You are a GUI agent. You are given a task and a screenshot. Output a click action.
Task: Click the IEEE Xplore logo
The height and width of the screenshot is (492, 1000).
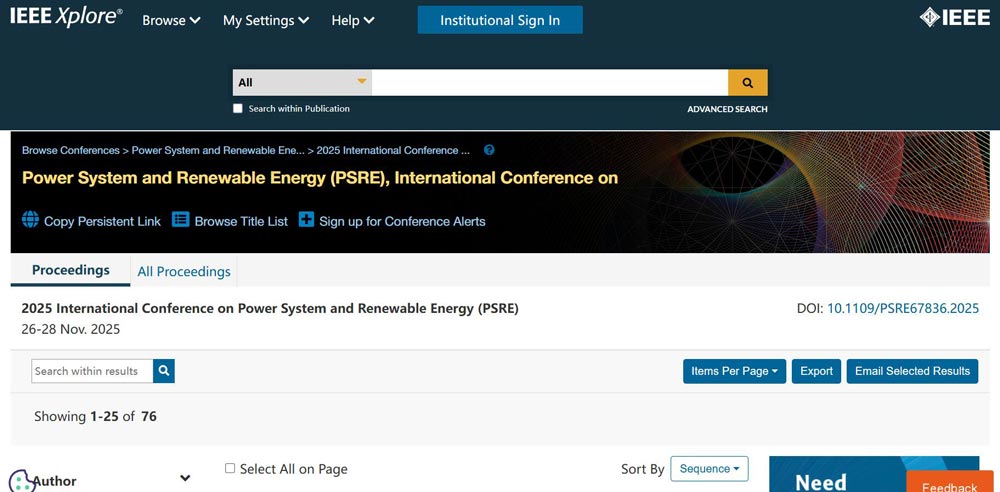pos(66,19)
